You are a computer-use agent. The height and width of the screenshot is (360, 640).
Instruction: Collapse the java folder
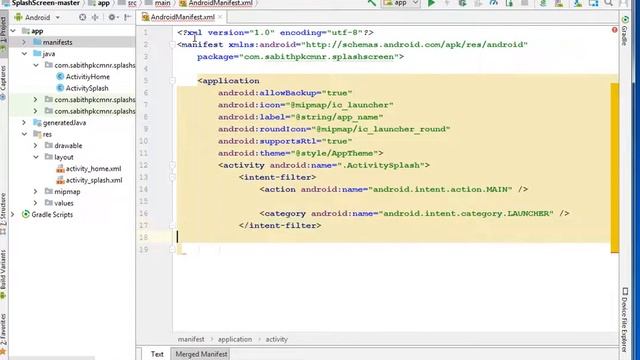click(24, 54)
